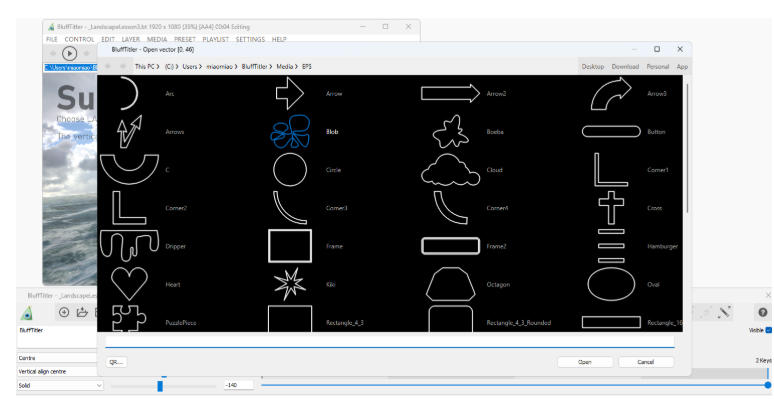Select the rounded Button shape thumbnail
This screenshot has height=399, width=774.
(x=611, y=131)
